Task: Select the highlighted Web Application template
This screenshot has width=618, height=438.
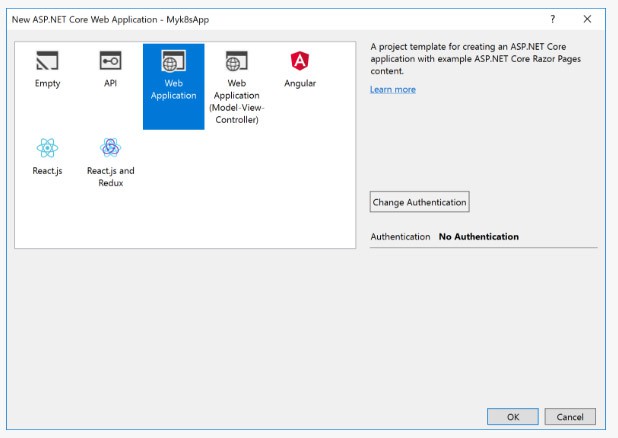Action: pos(173,86)
